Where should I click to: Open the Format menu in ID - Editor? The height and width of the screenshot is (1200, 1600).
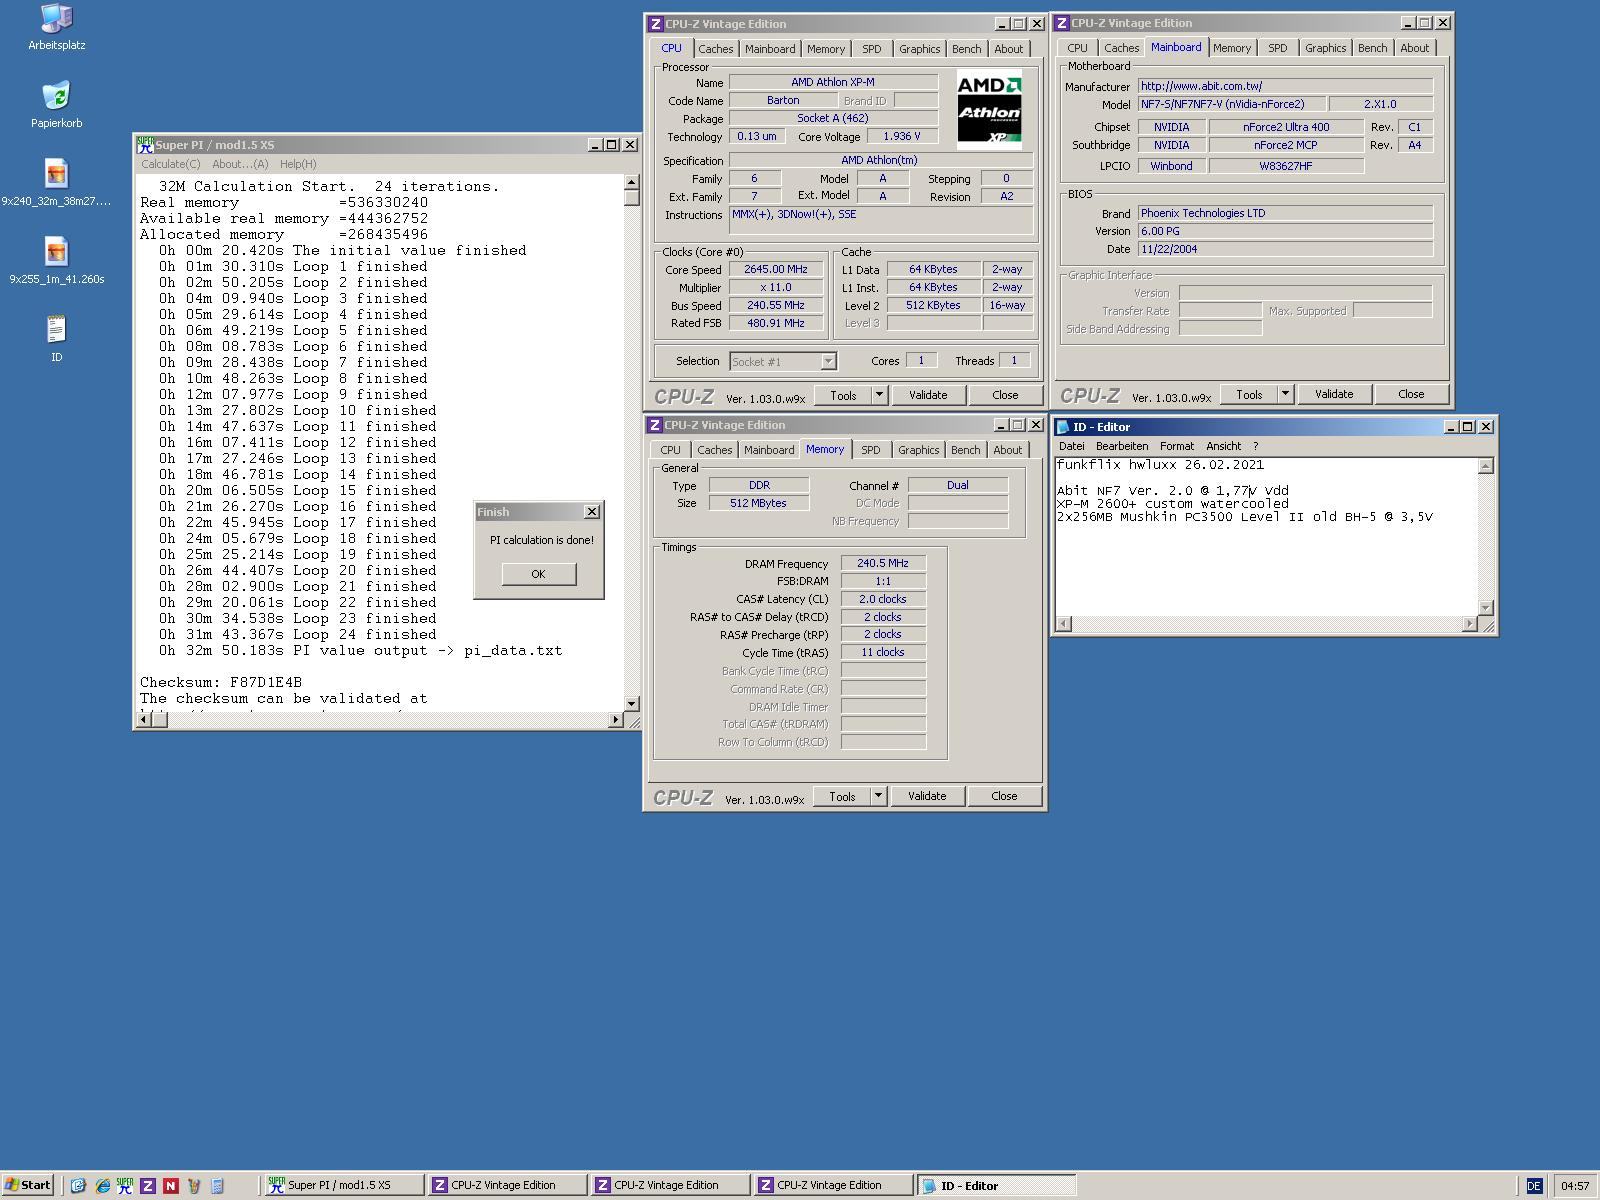[1177, 446]
